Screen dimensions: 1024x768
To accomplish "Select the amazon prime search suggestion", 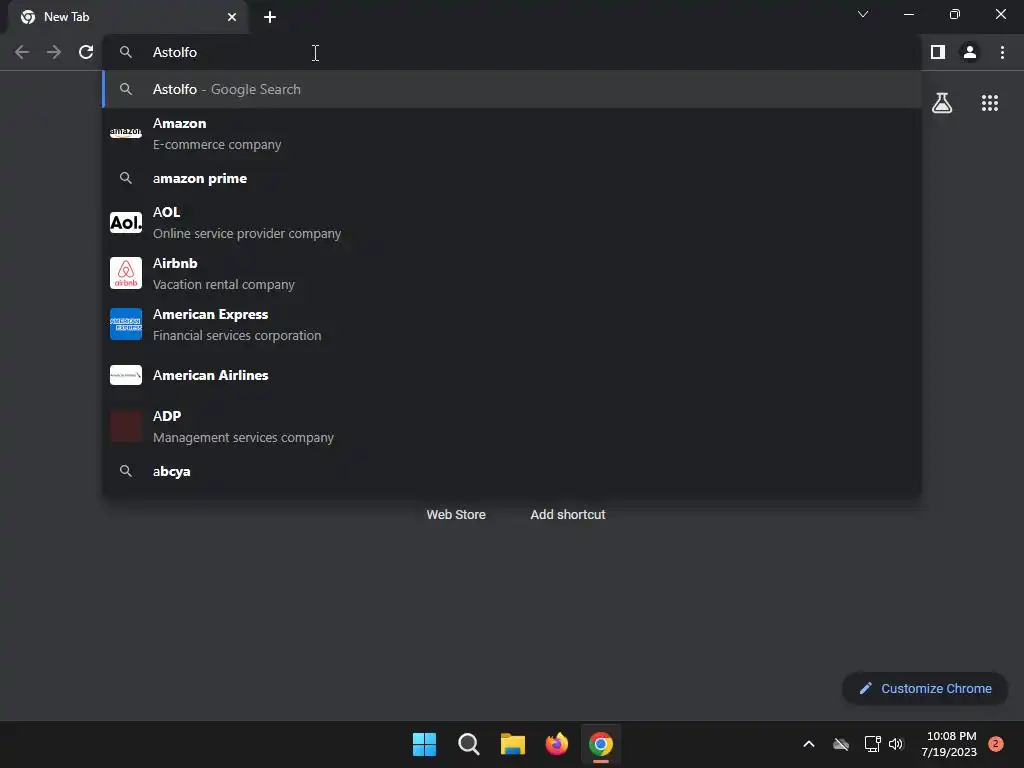I will coord(511,178).
